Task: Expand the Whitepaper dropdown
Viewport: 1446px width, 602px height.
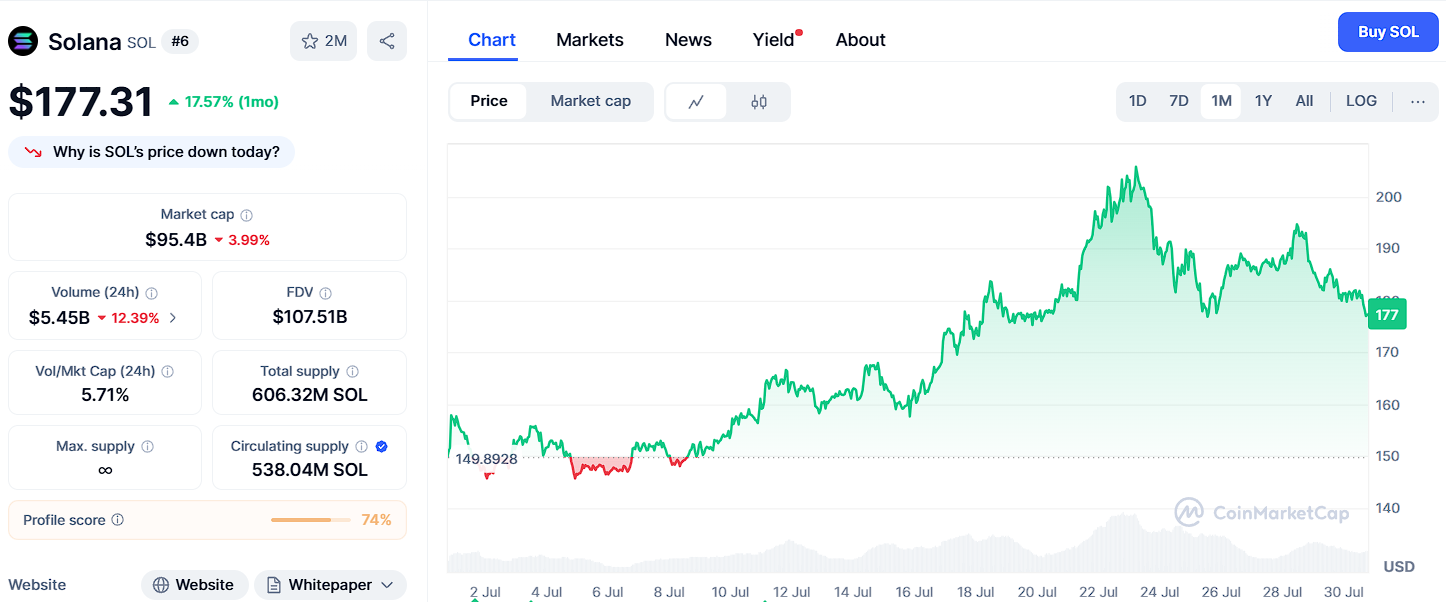Action: (x=388, y=585)
